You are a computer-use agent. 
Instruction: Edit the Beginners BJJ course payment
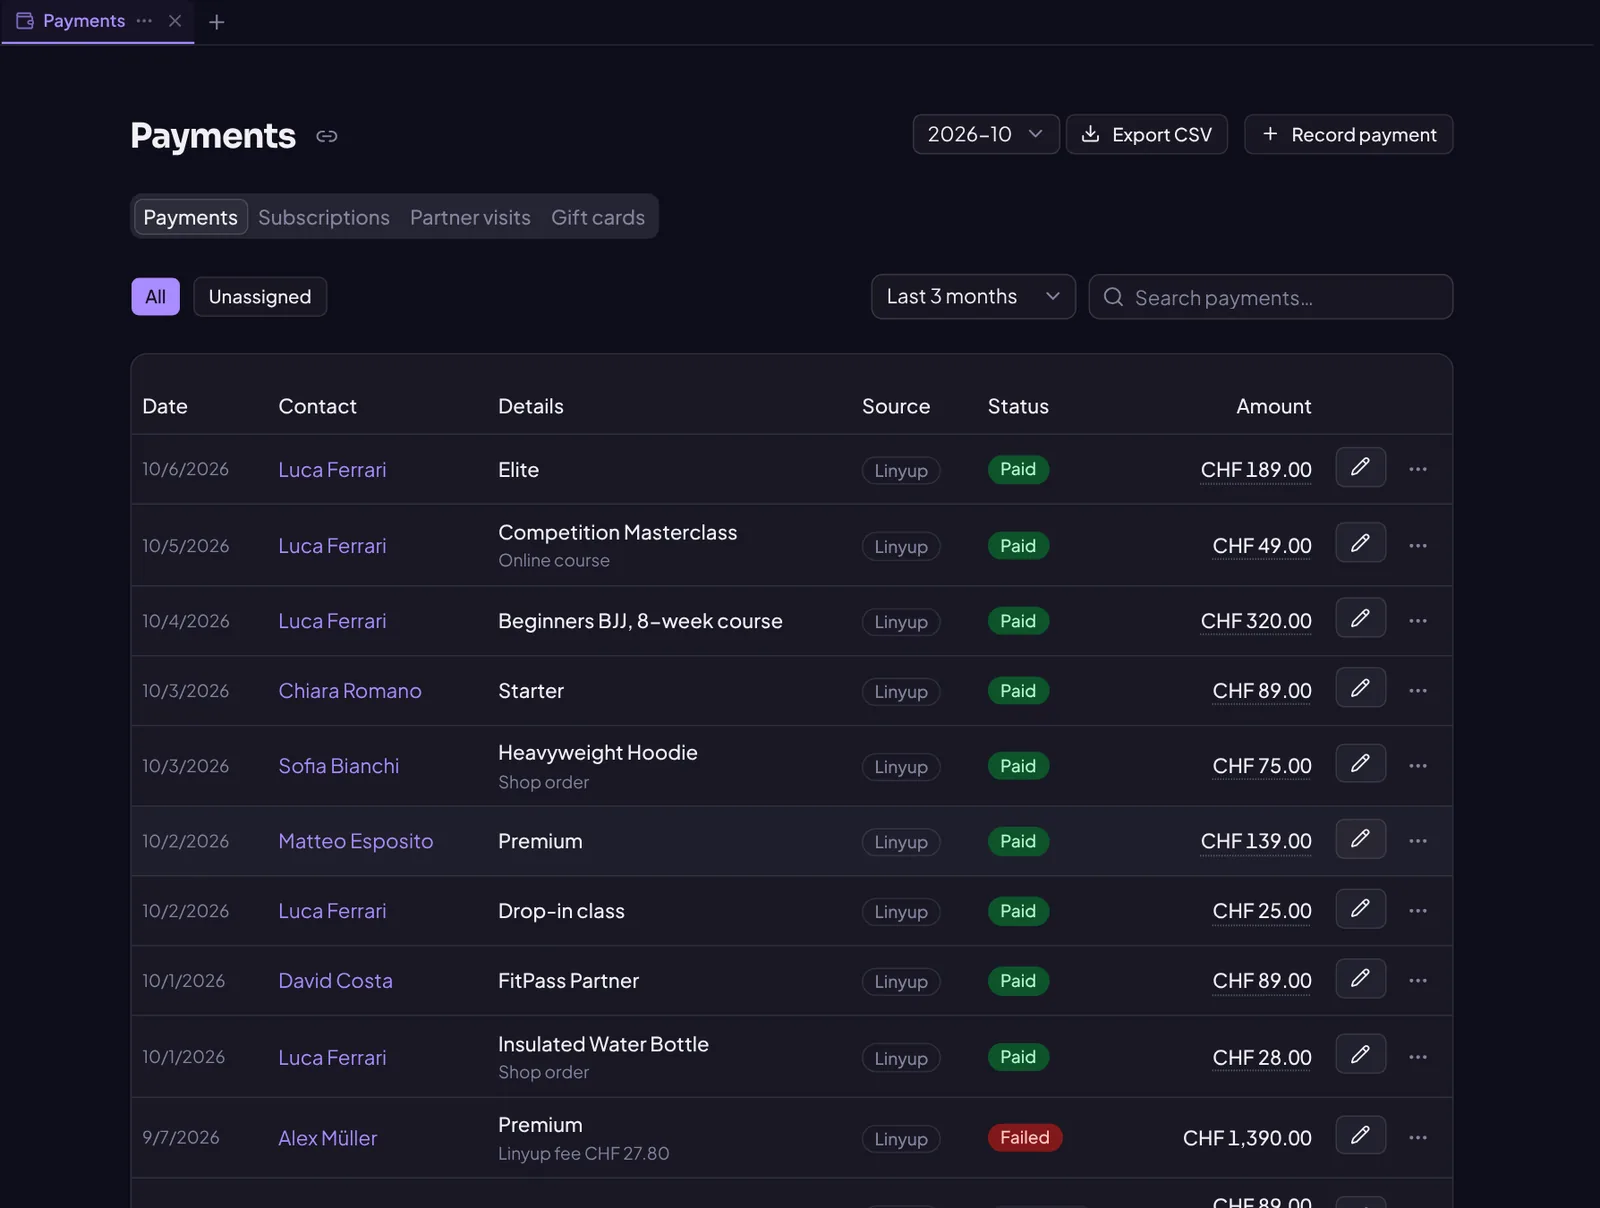[1360, 618]
